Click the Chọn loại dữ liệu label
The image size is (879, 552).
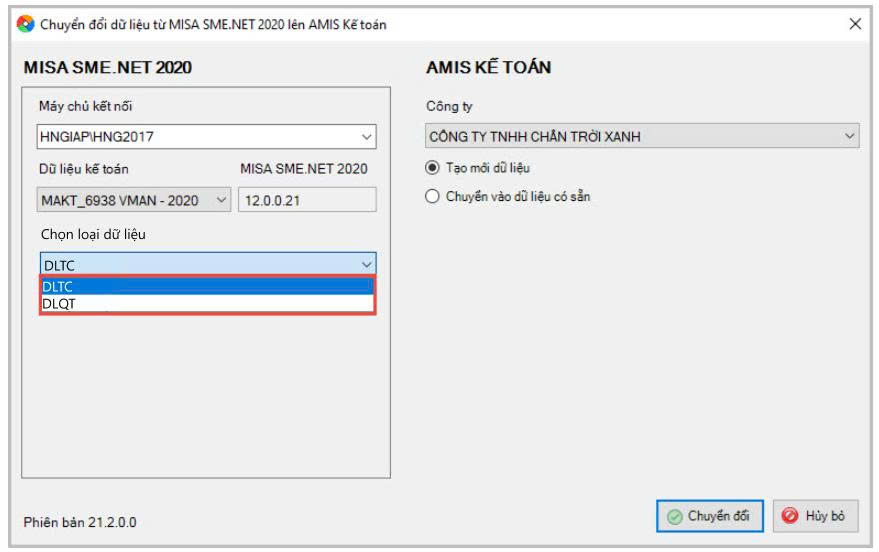click(x=93, y=234)
